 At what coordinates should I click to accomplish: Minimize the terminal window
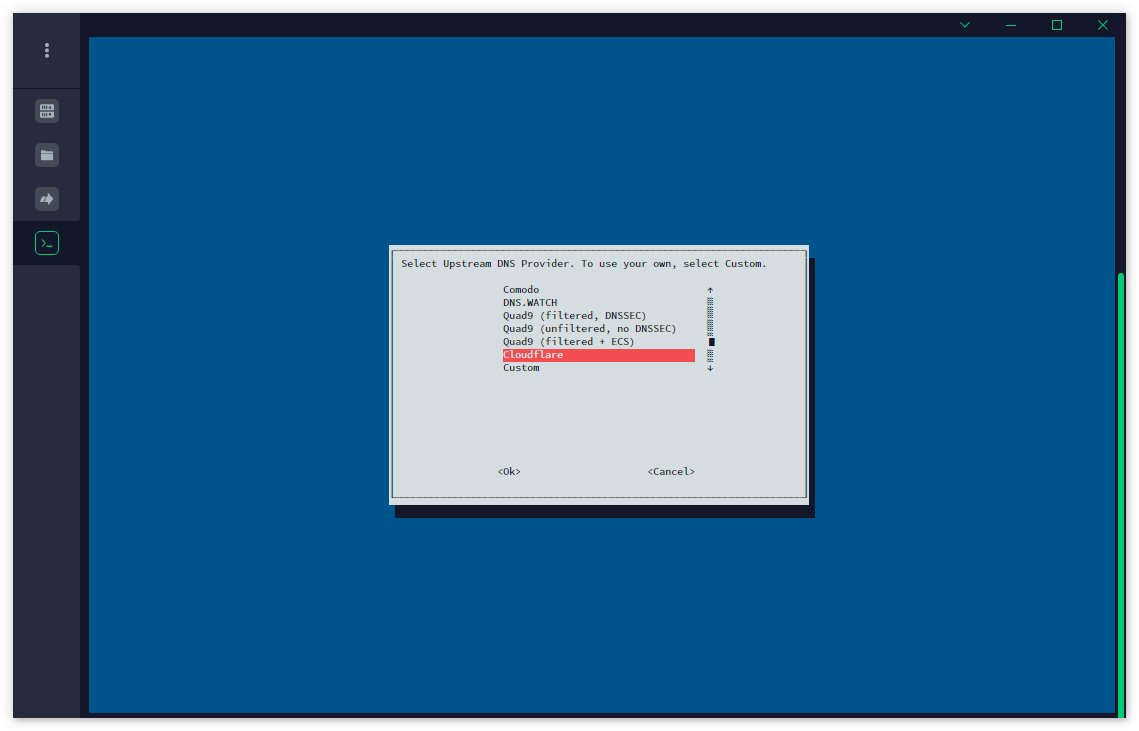1010,25
